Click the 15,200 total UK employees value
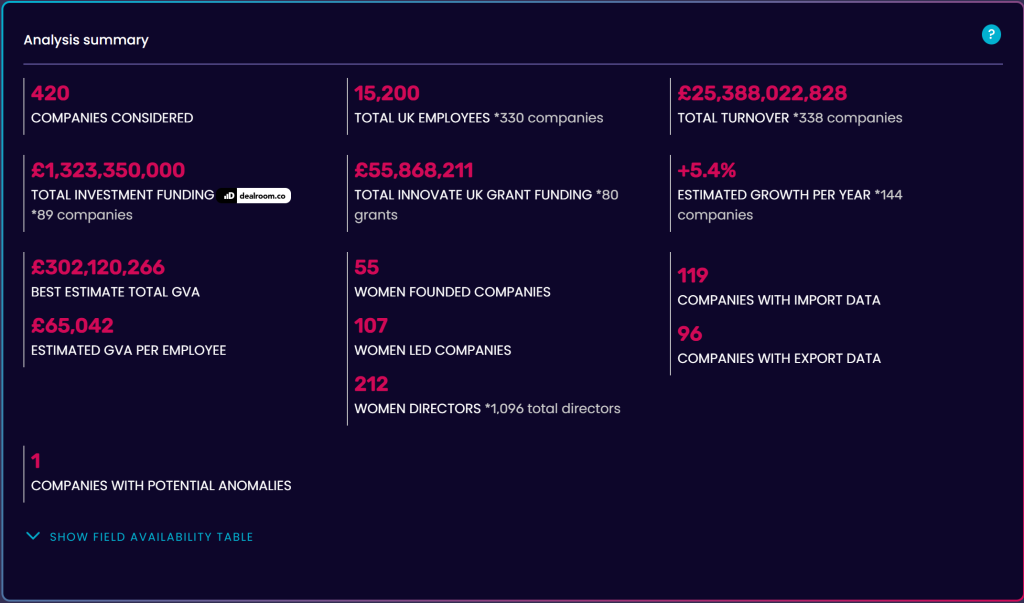The width and height of the screenshot is (1024, 603). pos(387,94)
